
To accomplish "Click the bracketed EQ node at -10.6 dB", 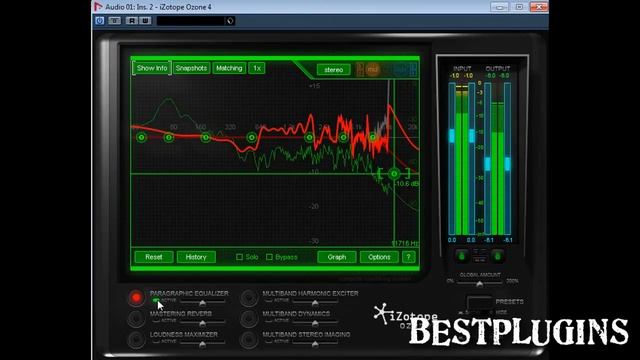I will pyautogui.click(x=394, y=174).
